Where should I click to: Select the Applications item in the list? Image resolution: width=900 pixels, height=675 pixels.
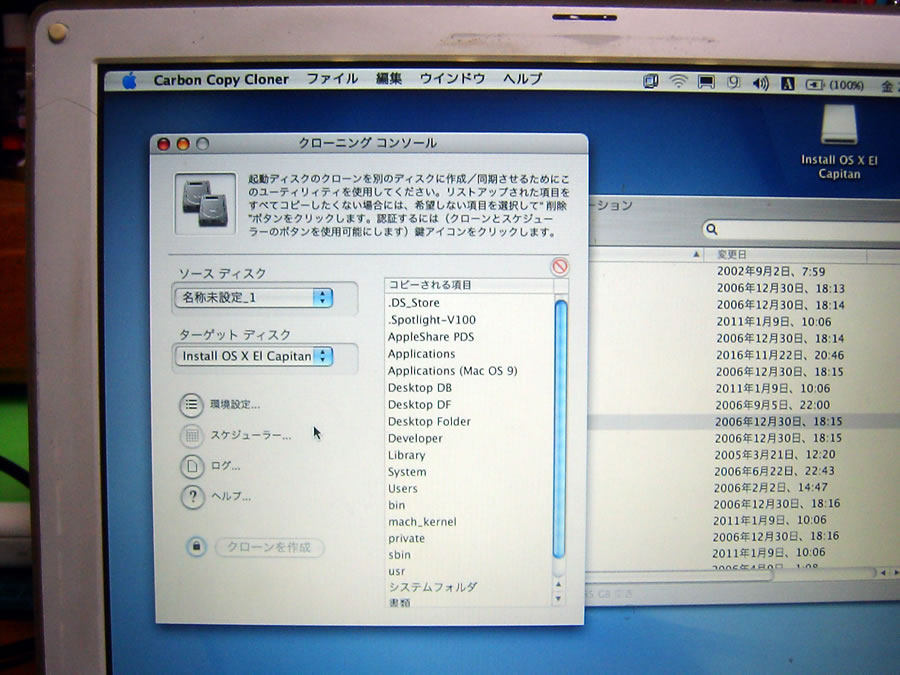coord(421,354)
